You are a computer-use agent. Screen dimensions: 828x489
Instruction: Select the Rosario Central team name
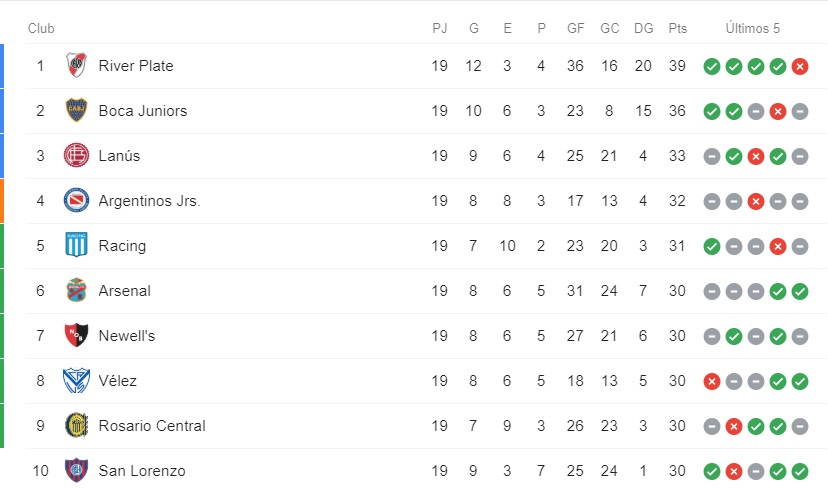[x=152, y=426]
